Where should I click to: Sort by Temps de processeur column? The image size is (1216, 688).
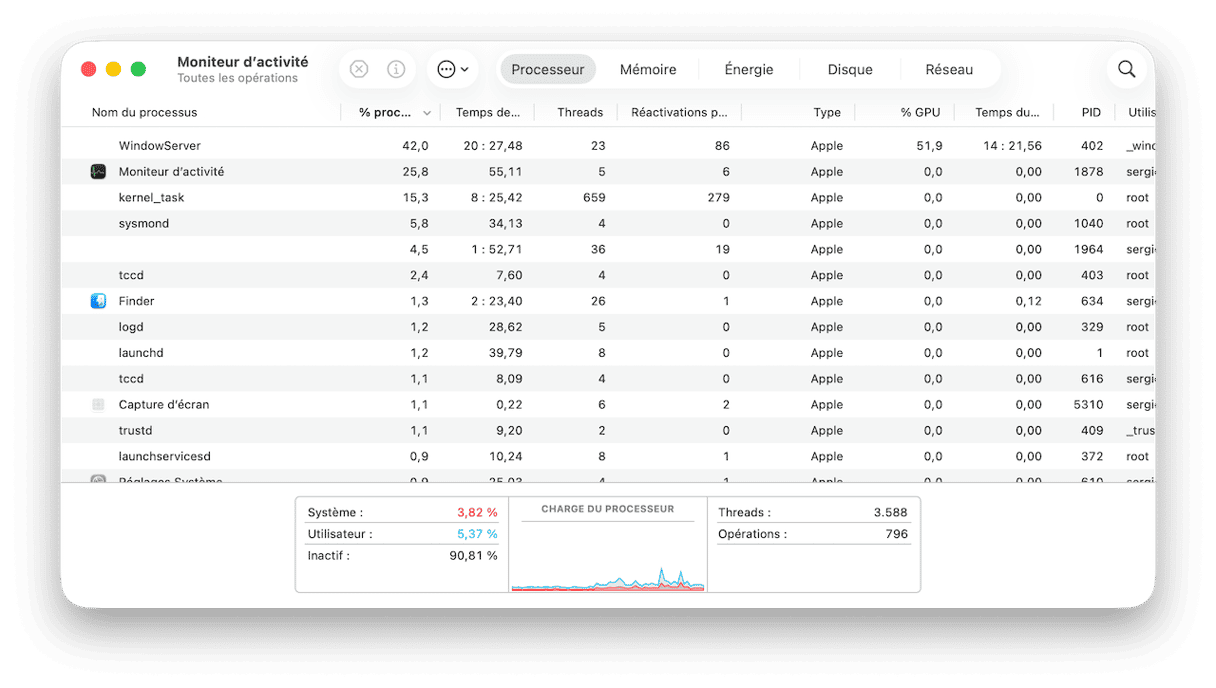click(488, 112)
